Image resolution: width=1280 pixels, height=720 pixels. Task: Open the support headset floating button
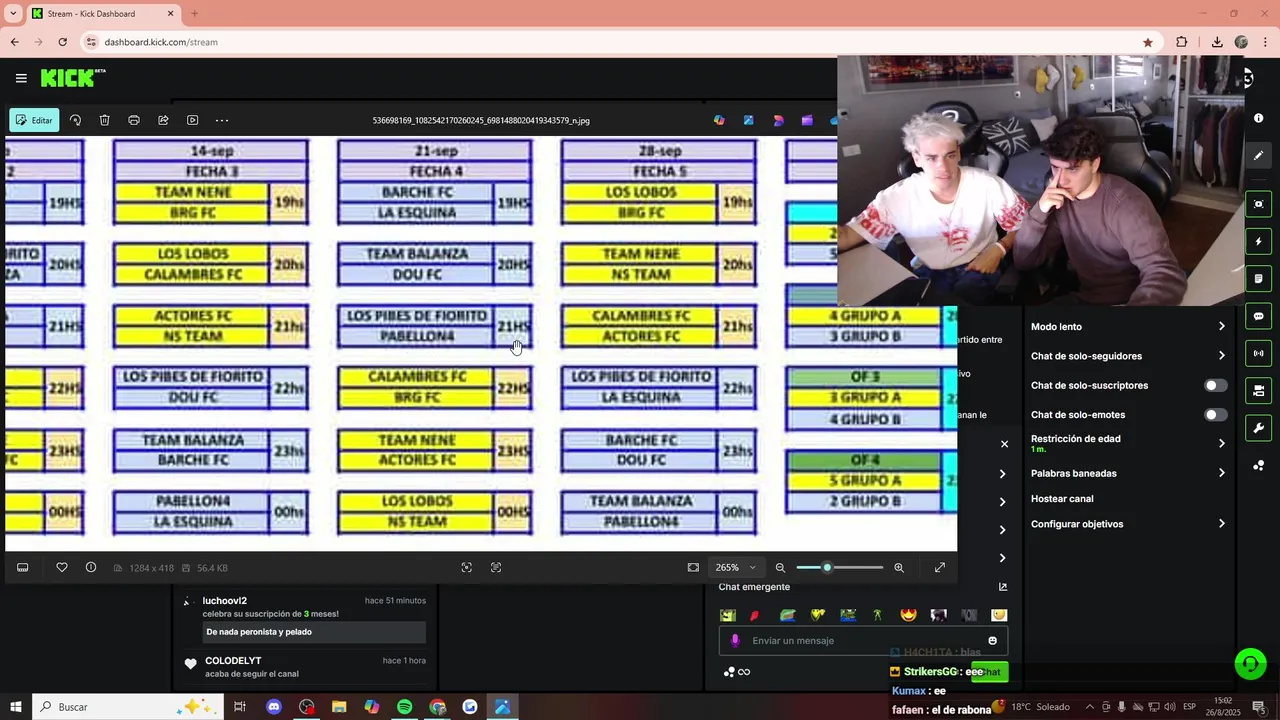(1250, 664)
